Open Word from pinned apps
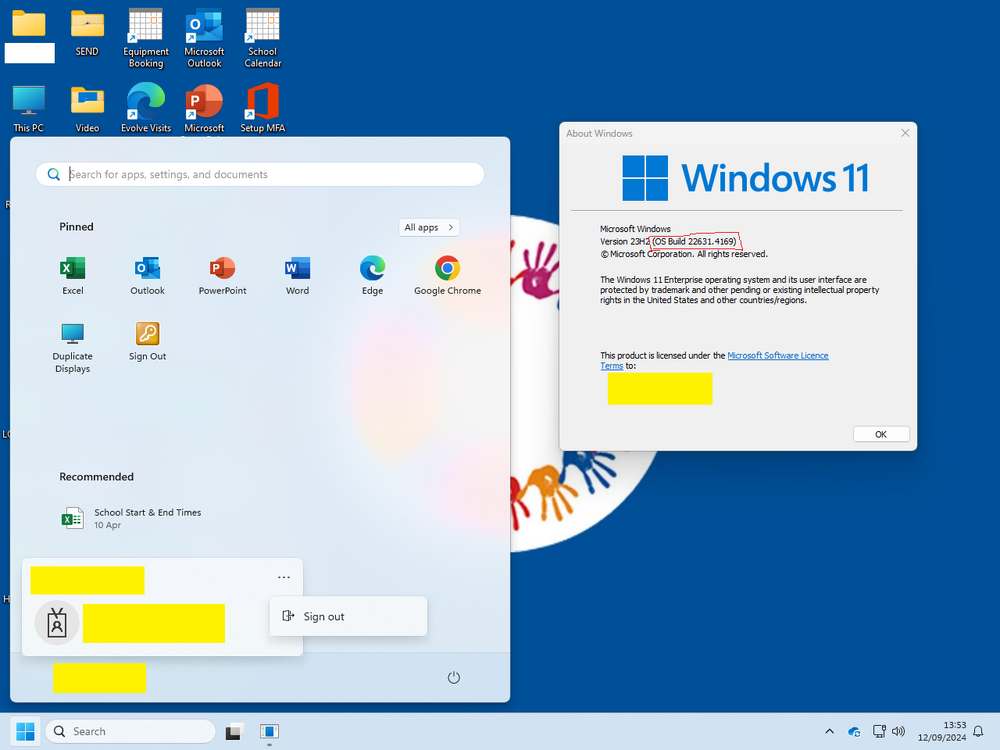This screenshot has width=1000, height=750. (297, 276)
